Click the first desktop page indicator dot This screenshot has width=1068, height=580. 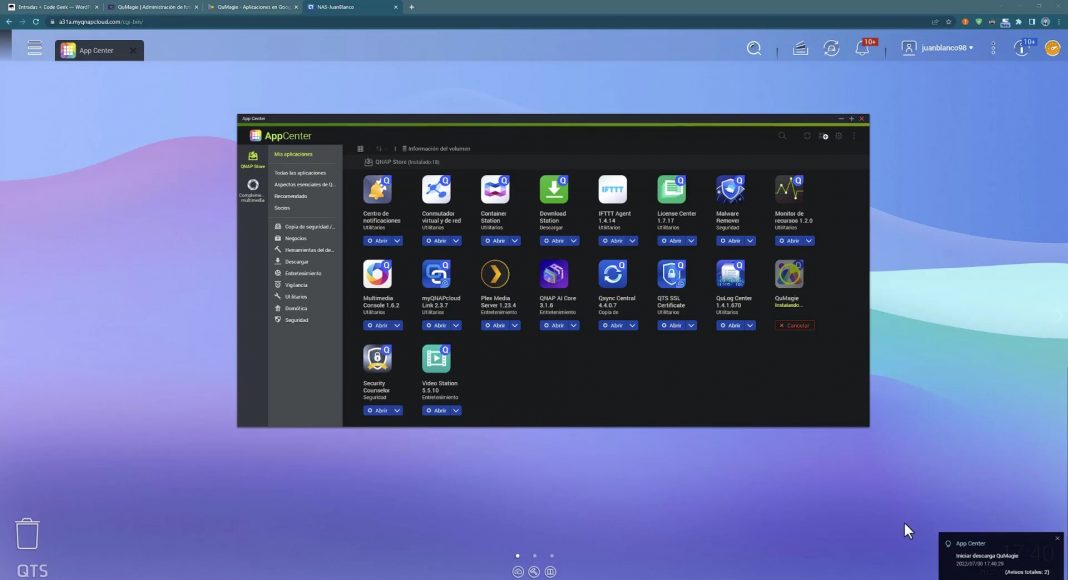(x=517, y=555)
